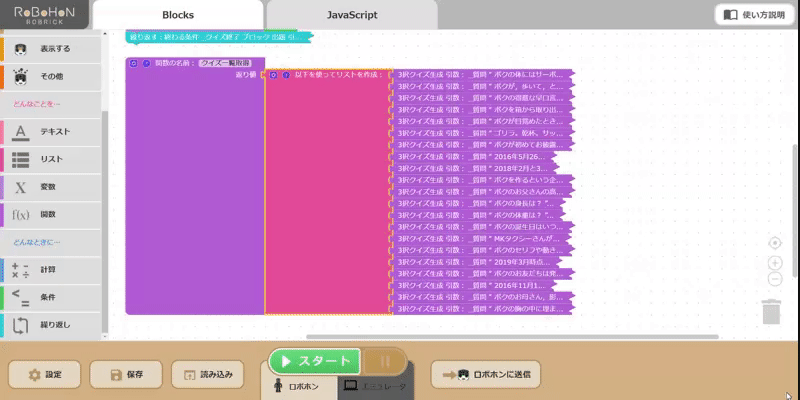Select the quiz block starting ボクを作るという企
The height and width of the screenshot is (400, 800).
(x=483, y=180)
